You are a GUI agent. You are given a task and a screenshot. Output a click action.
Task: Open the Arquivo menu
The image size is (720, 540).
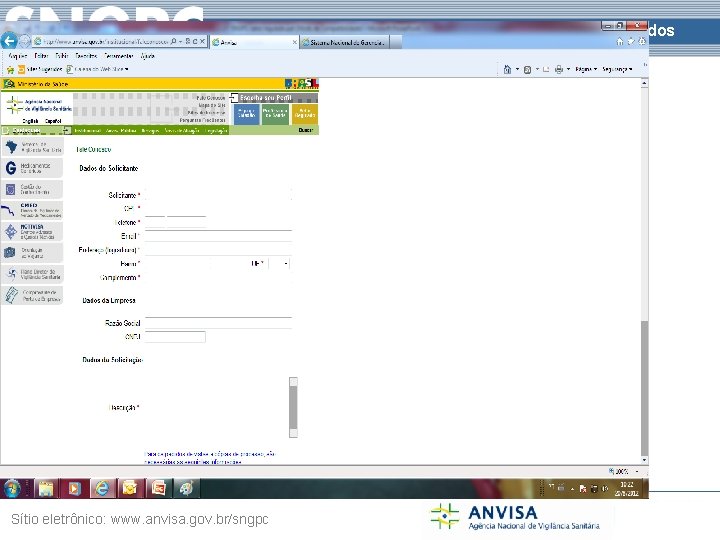point(18,56)
